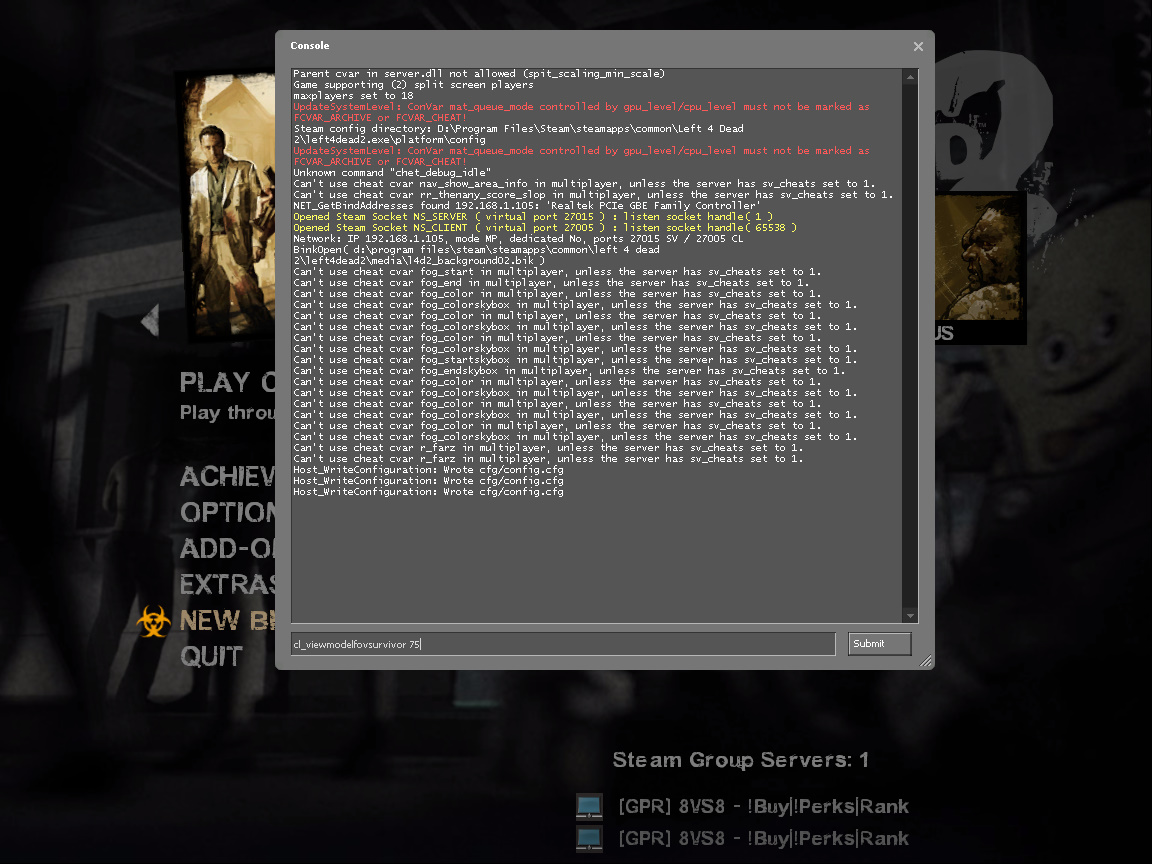Click the rr_thenany_score_slop cheat line
The height and width of the screenshot is (864, 1152).
tap(593, 195)
